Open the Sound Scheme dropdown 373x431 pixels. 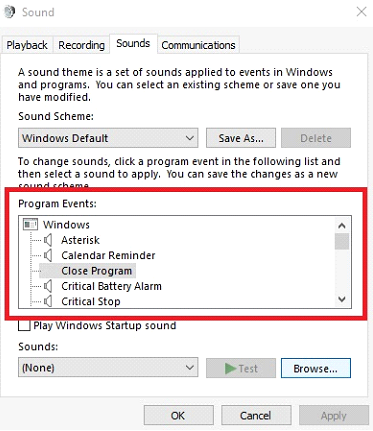point(108,138)
